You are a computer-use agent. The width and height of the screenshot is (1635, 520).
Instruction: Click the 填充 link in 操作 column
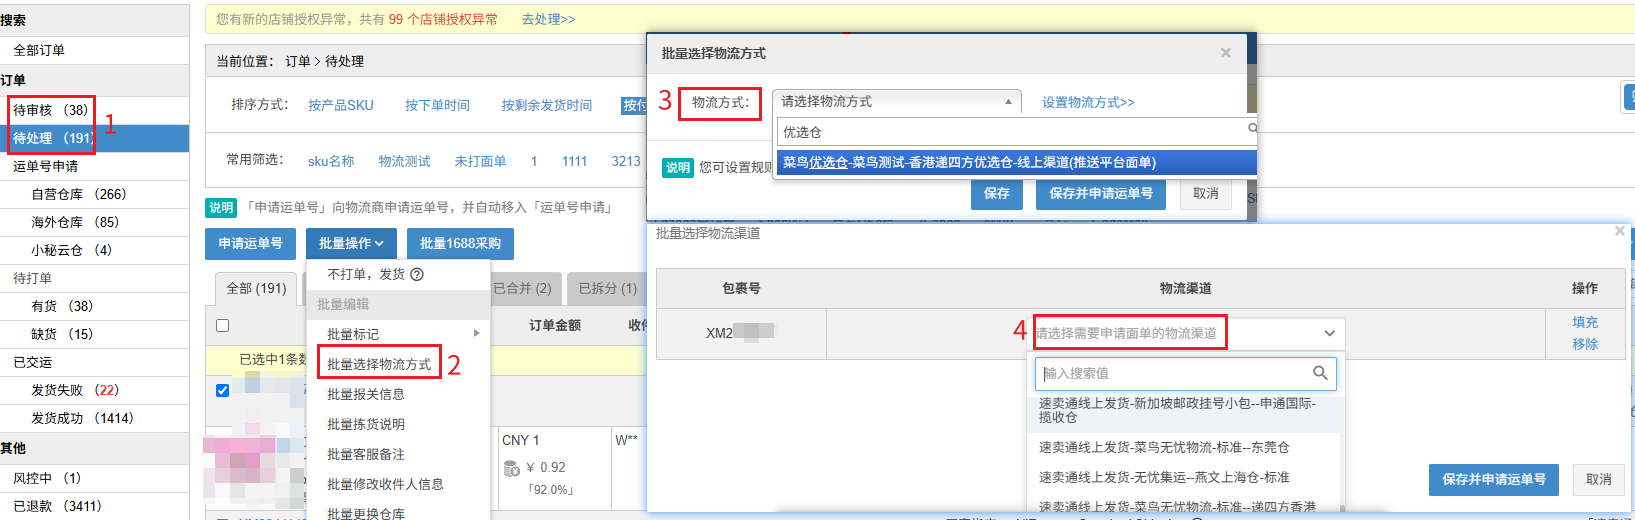click(x=1585, y=322)
